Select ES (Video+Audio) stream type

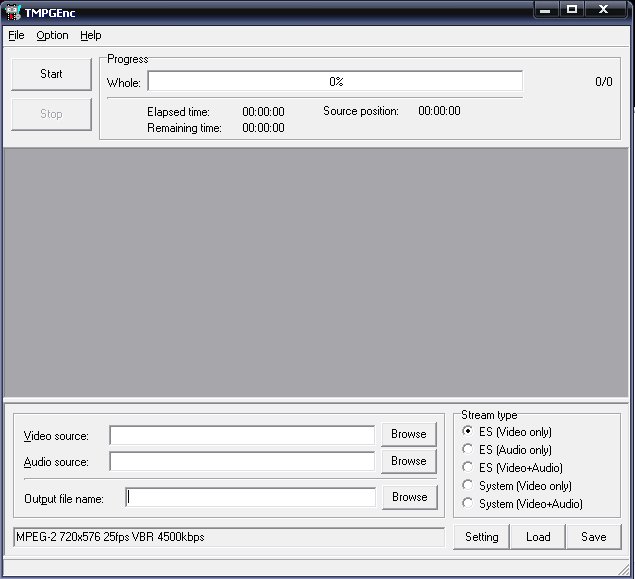tap(512, 468)
